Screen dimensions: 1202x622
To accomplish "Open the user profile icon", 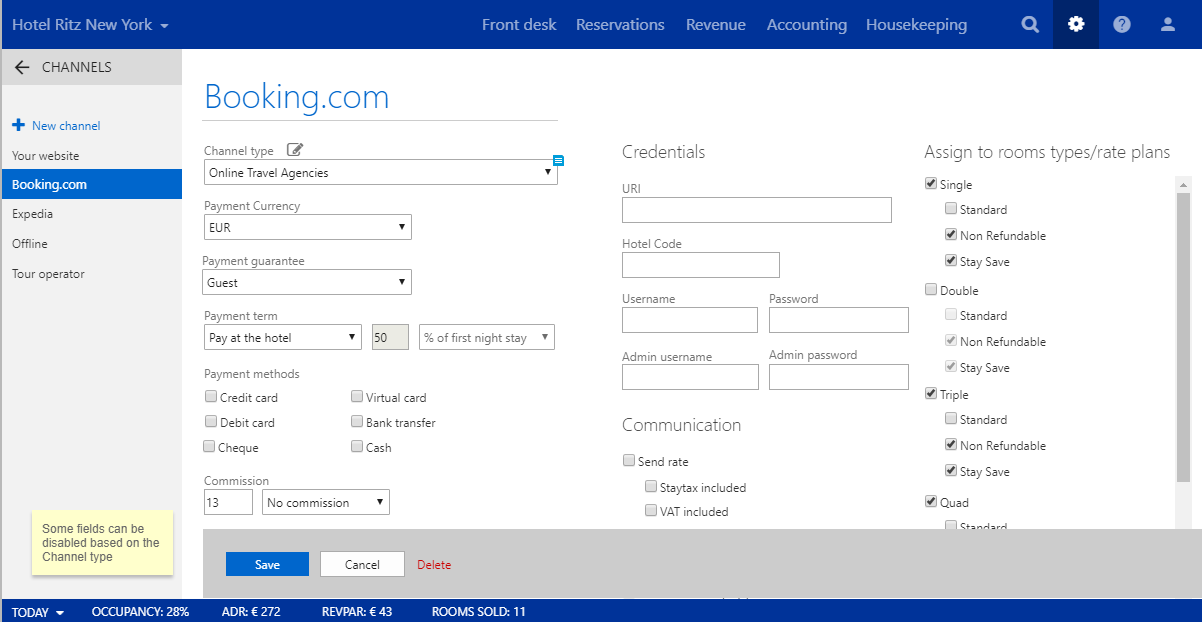I will (x=1168, y=25).
